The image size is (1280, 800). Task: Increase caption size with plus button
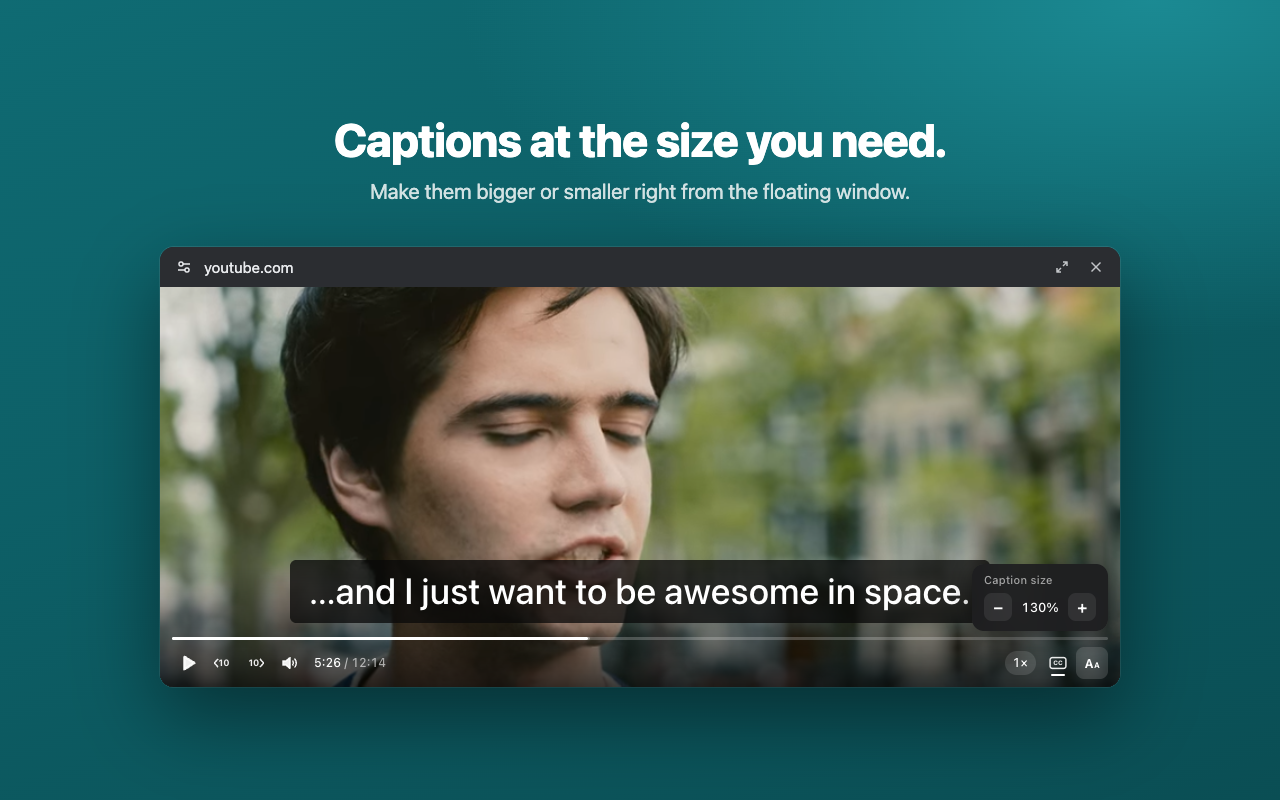click(1082, 607)
